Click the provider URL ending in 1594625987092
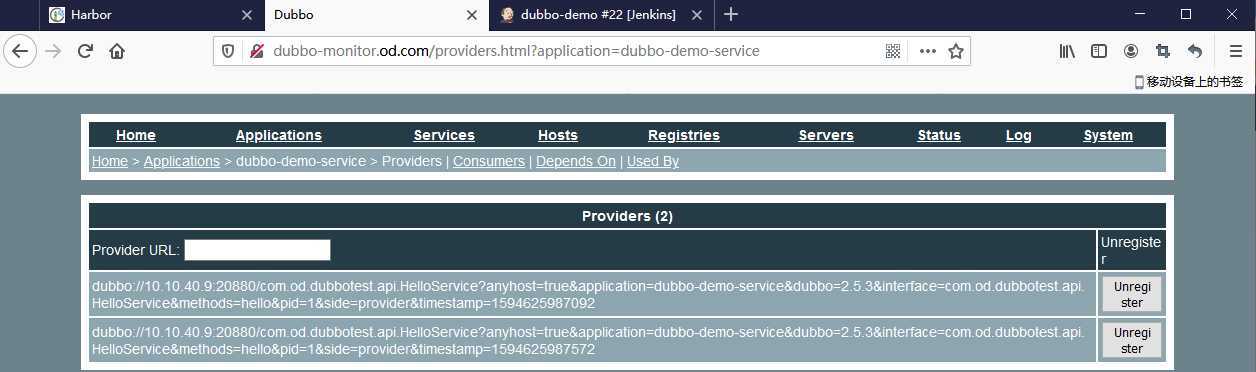The image size is (1256, 372). click(588, 295)
